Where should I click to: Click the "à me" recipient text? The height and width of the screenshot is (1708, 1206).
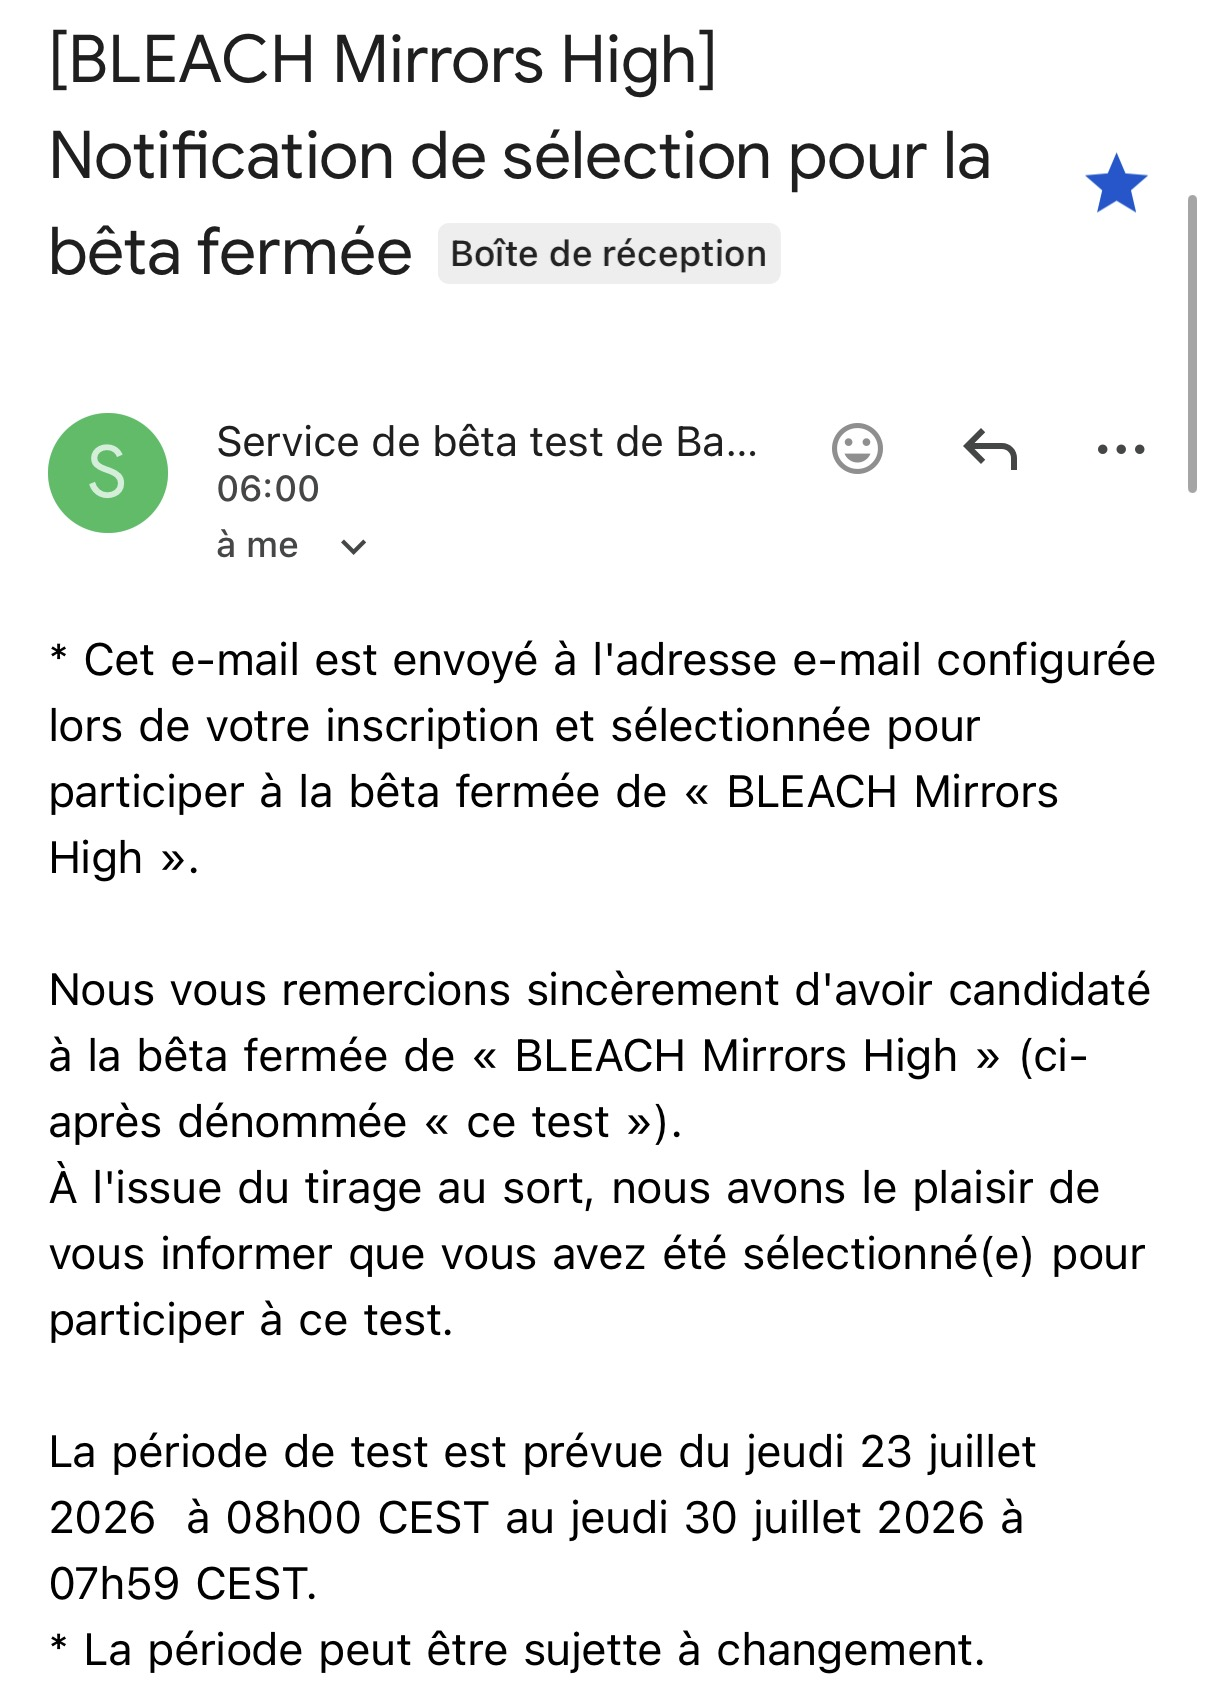(257, 545)
